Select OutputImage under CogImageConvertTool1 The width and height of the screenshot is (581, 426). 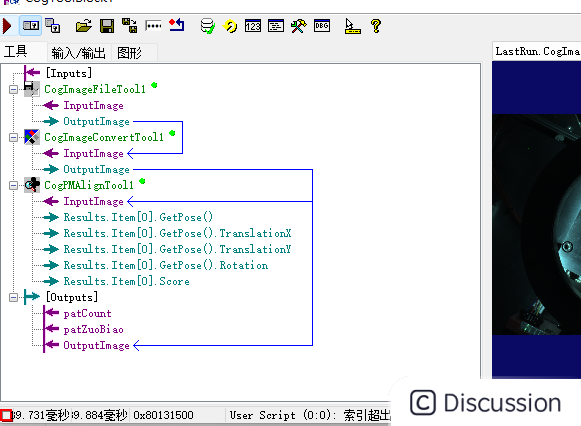[96, 169]
